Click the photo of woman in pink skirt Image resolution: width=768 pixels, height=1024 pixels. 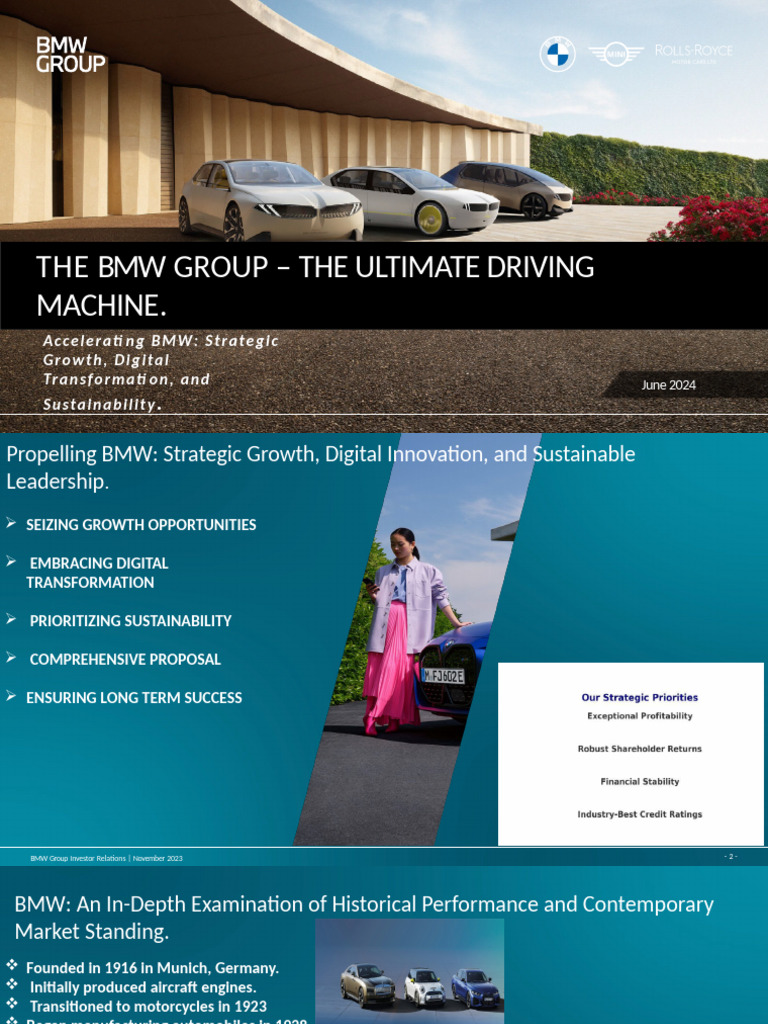pos(418,639)
